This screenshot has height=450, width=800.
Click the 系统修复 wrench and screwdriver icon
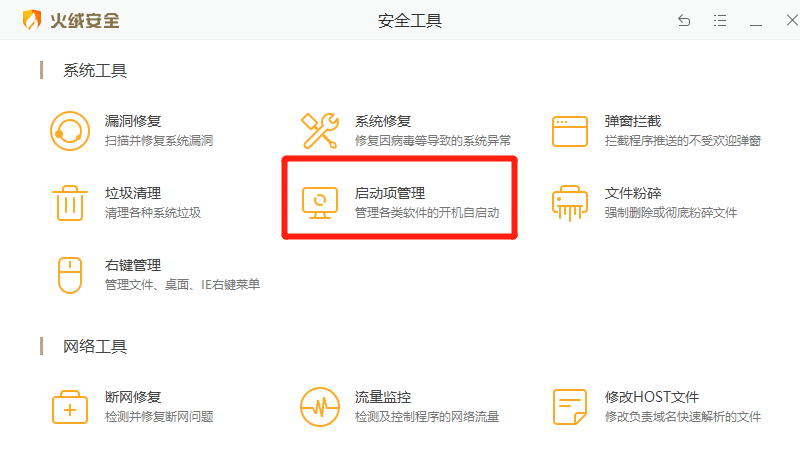tap(320, 131)
